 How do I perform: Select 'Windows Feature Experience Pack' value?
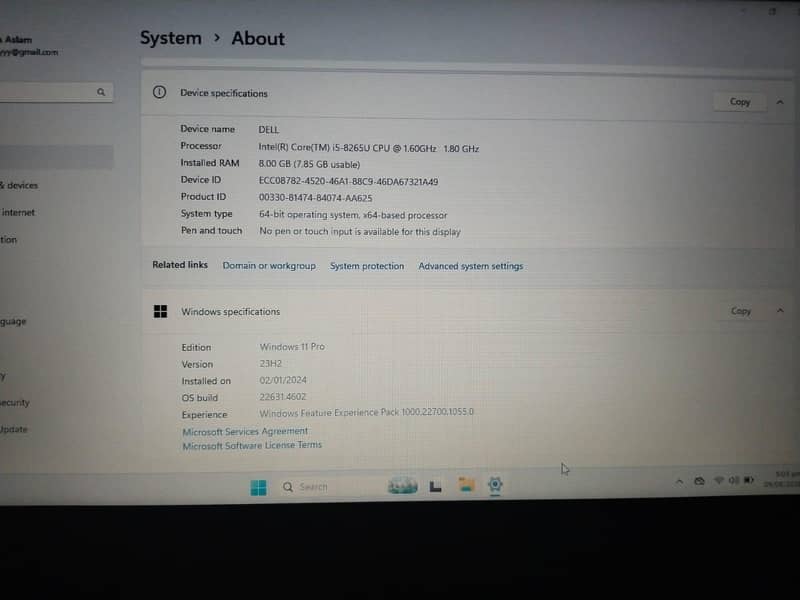tap(366, 412)
